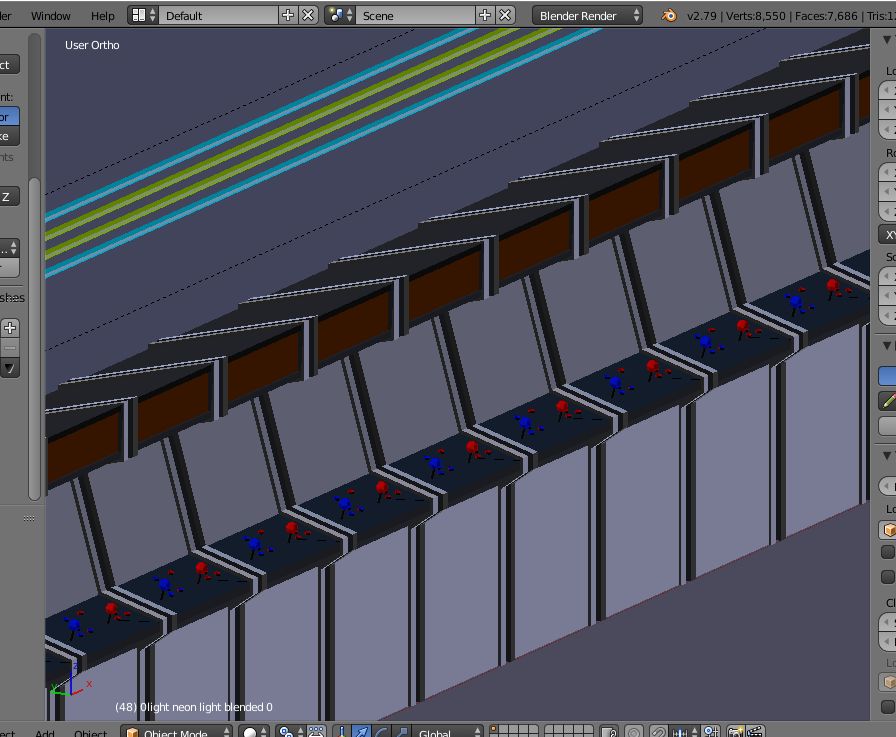This screenshot has width=896, height=737.
Task: Click the blue highlighted Grease Pencil source button
Action: click(887, 375)
